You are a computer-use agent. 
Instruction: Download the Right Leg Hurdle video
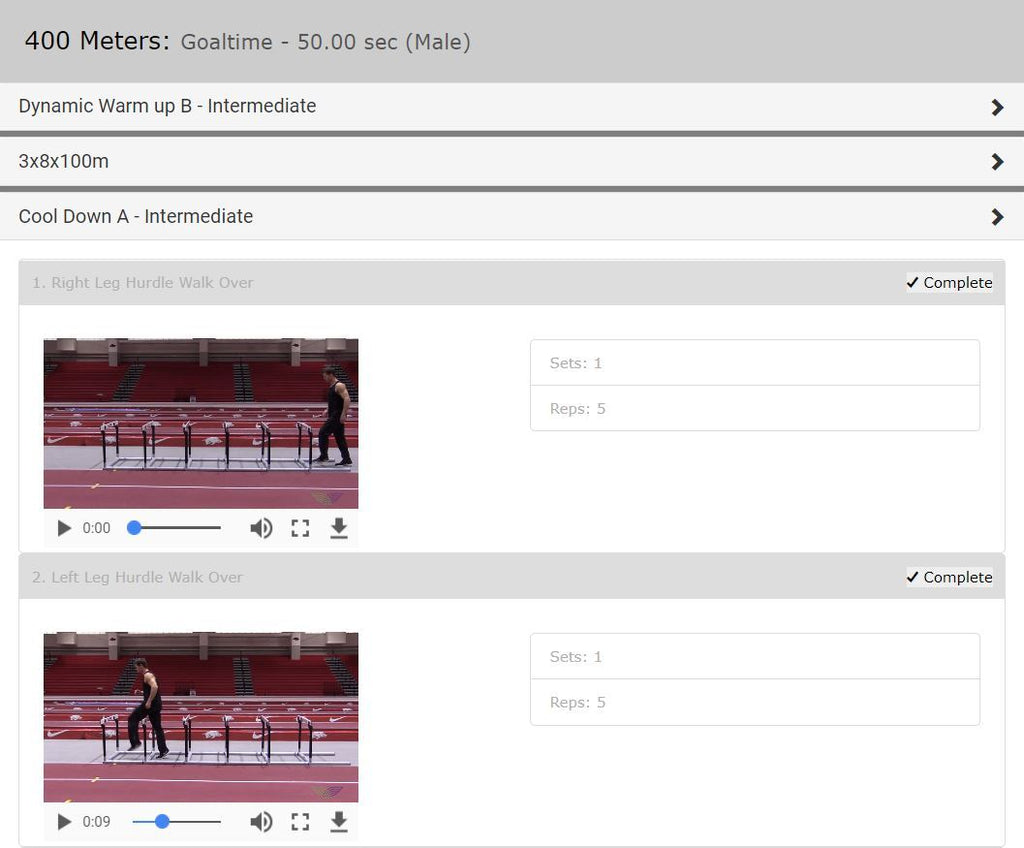[338, 528]
